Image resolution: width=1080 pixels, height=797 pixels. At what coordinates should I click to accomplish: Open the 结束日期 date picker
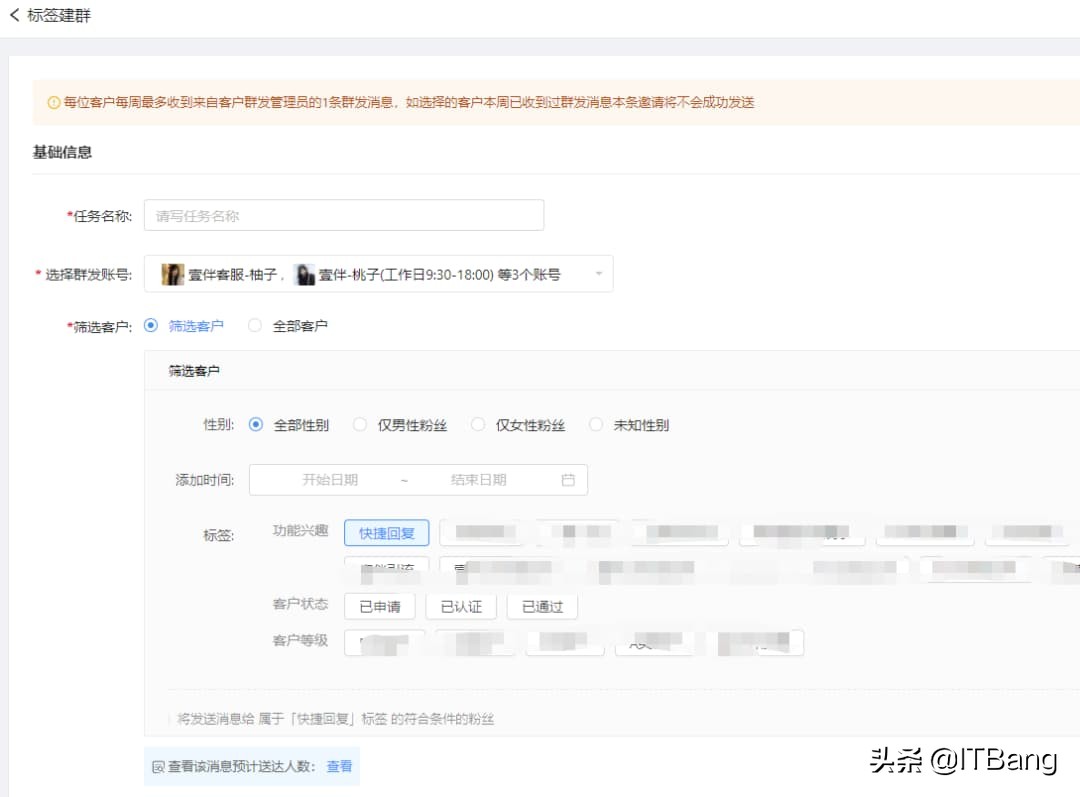pos(480,479)
